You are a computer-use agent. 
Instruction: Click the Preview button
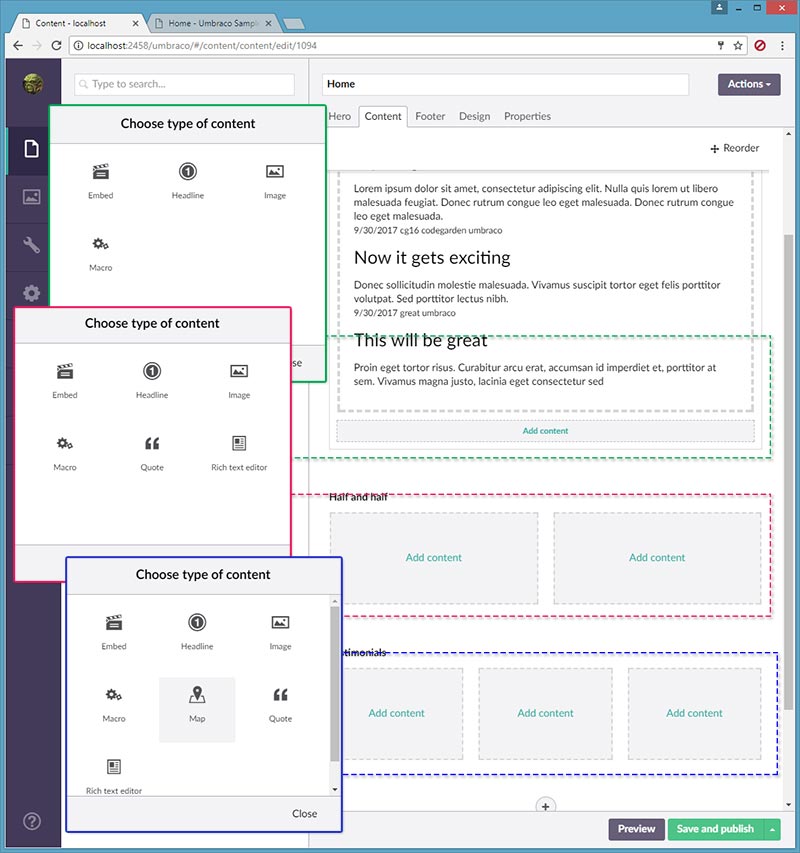[636, 829]
